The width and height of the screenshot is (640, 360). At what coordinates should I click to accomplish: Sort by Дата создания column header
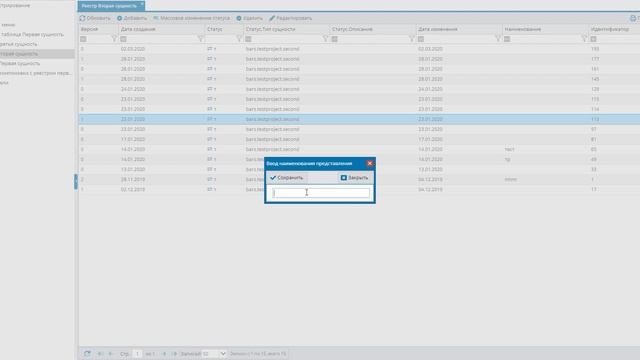click(x=138, y=29)
